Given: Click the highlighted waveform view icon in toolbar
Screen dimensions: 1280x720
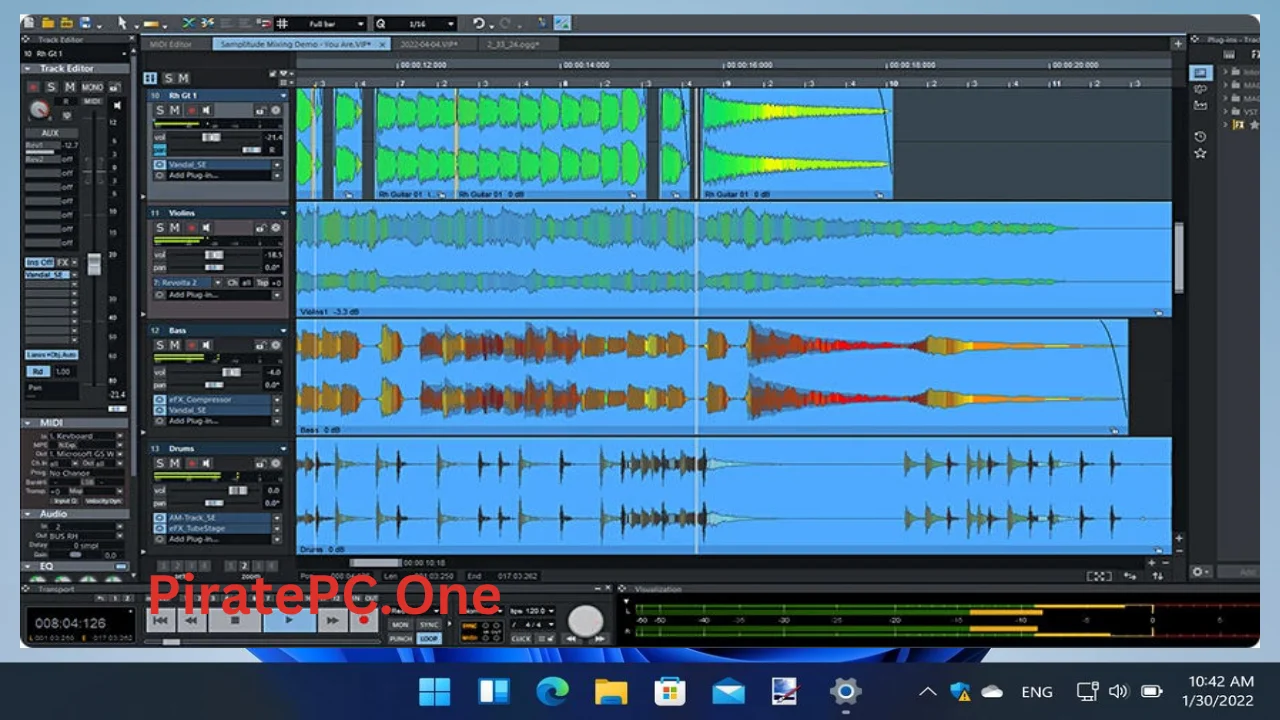Looking at the screenshot, I should pyautogui.click(x=562, y=23).
